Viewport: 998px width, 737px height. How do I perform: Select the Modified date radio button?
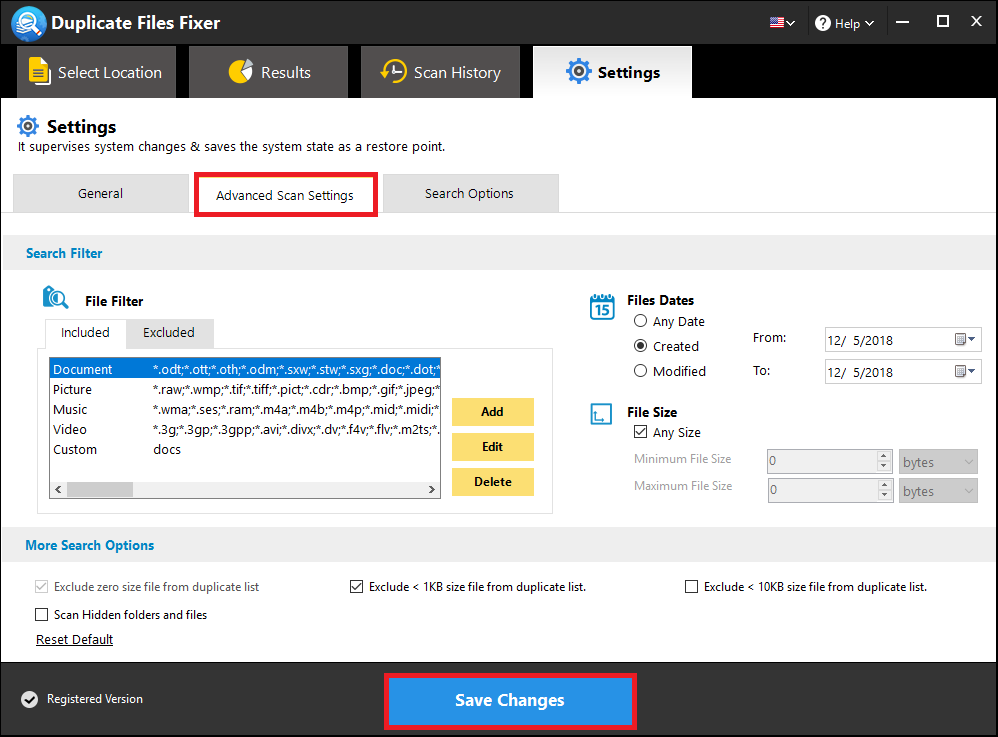point(640,370)
